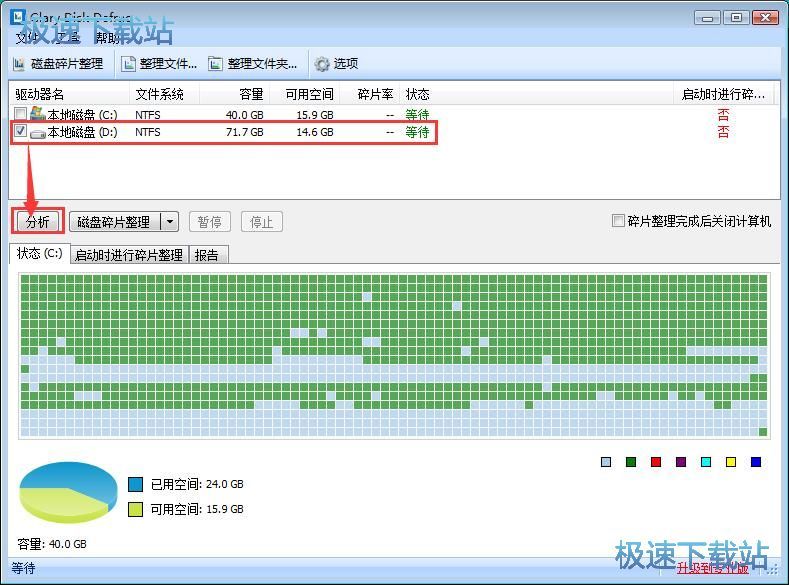Click the yellow-green 可用空间 color box
The height and width of the screenshot is (585, 789).
[135, 510]
